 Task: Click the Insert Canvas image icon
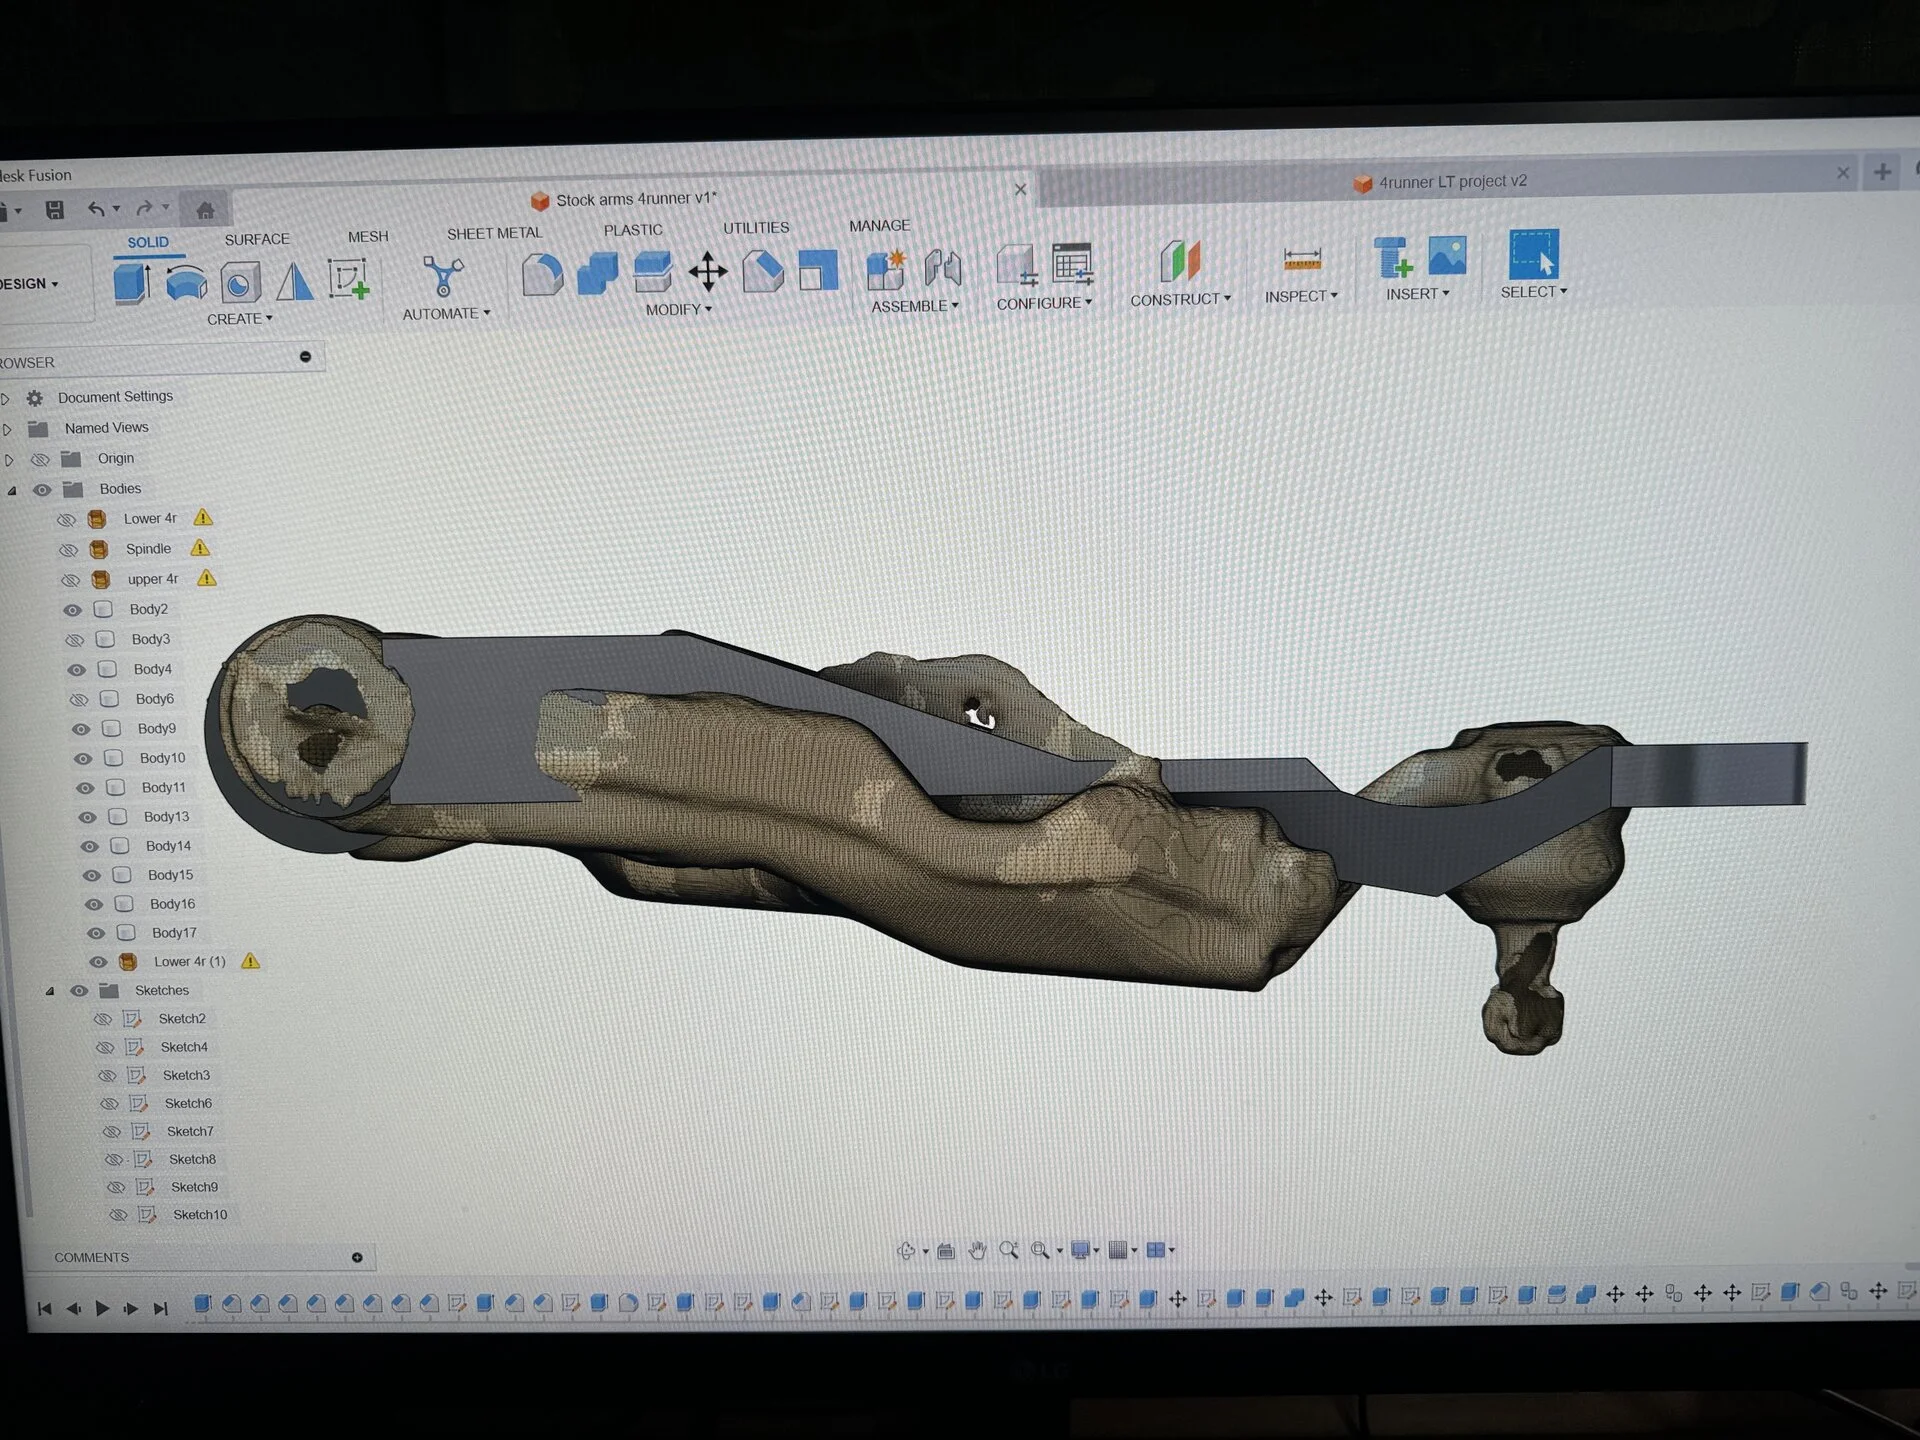[x=1447, y=256]
